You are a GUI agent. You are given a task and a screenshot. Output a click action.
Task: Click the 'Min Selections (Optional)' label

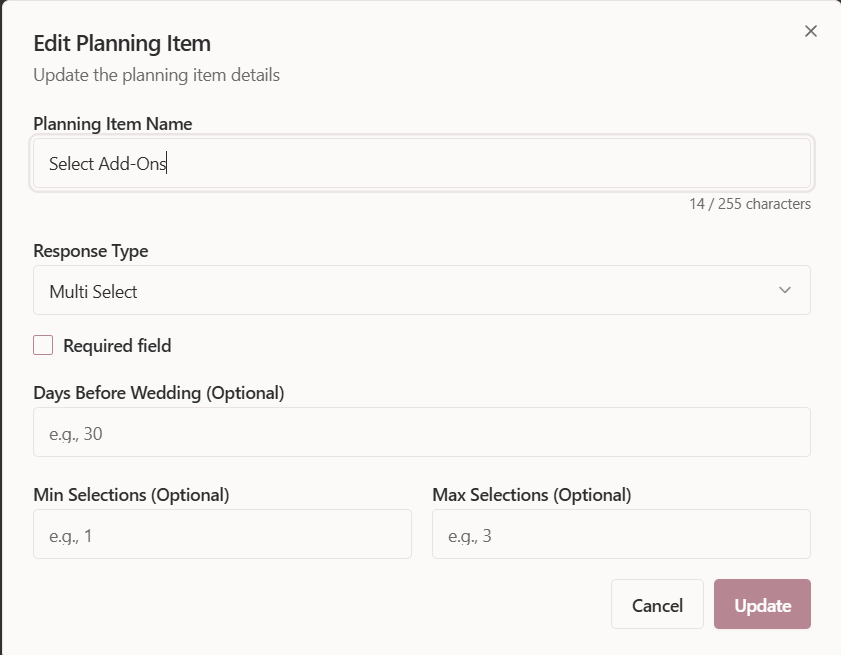coord(131,495)
